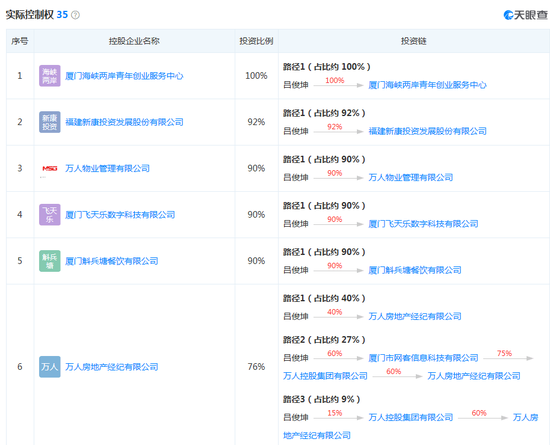
Task: Open 万人控股集团有限公司 link in path 3
Action: pos(411,417)
